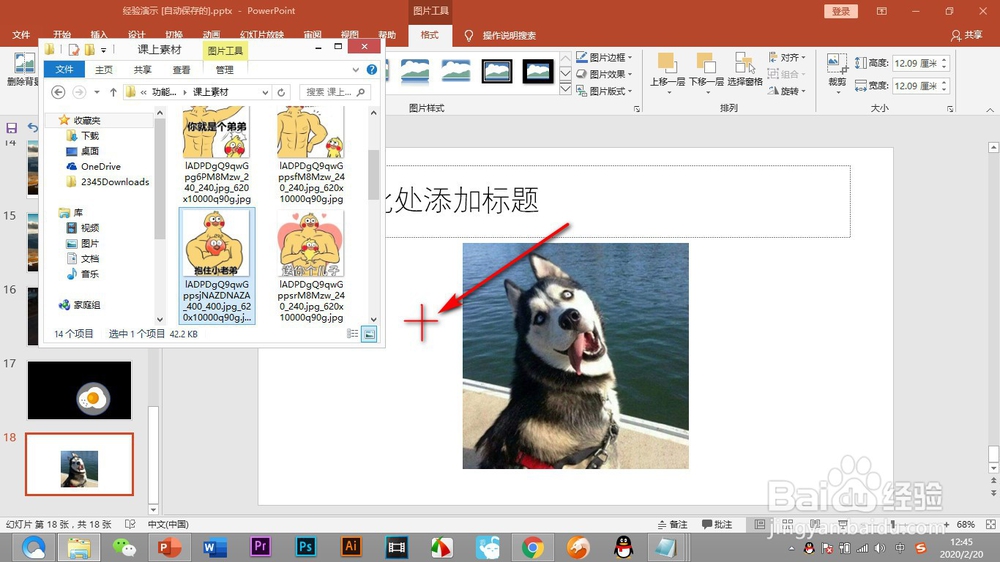Apply the black double-frame picture style
The height and width of the screenshot is (562, 1000).
click(497, 71)
